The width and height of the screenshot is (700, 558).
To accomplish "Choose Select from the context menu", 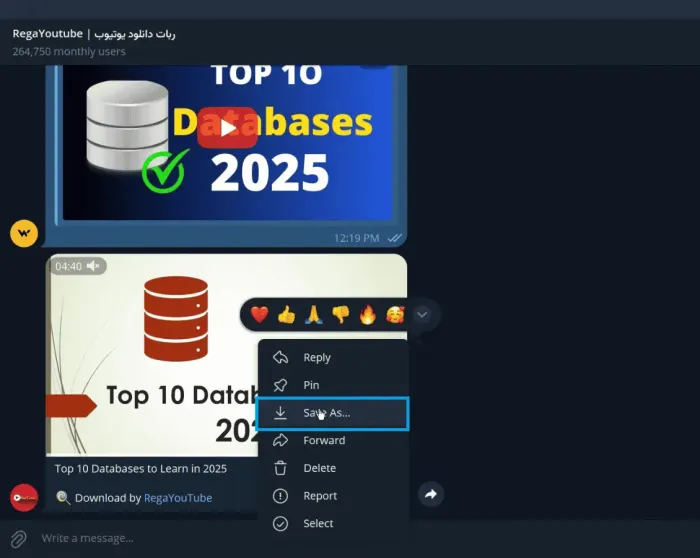I will pos(333,524).
